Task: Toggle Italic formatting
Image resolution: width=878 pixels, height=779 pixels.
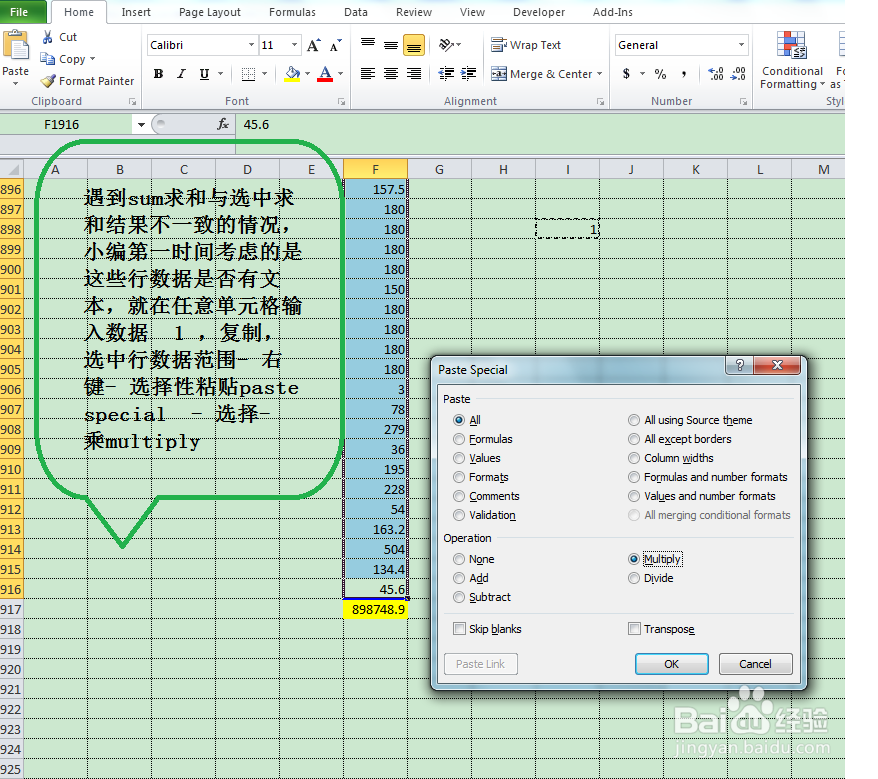Action: (181, 73)
